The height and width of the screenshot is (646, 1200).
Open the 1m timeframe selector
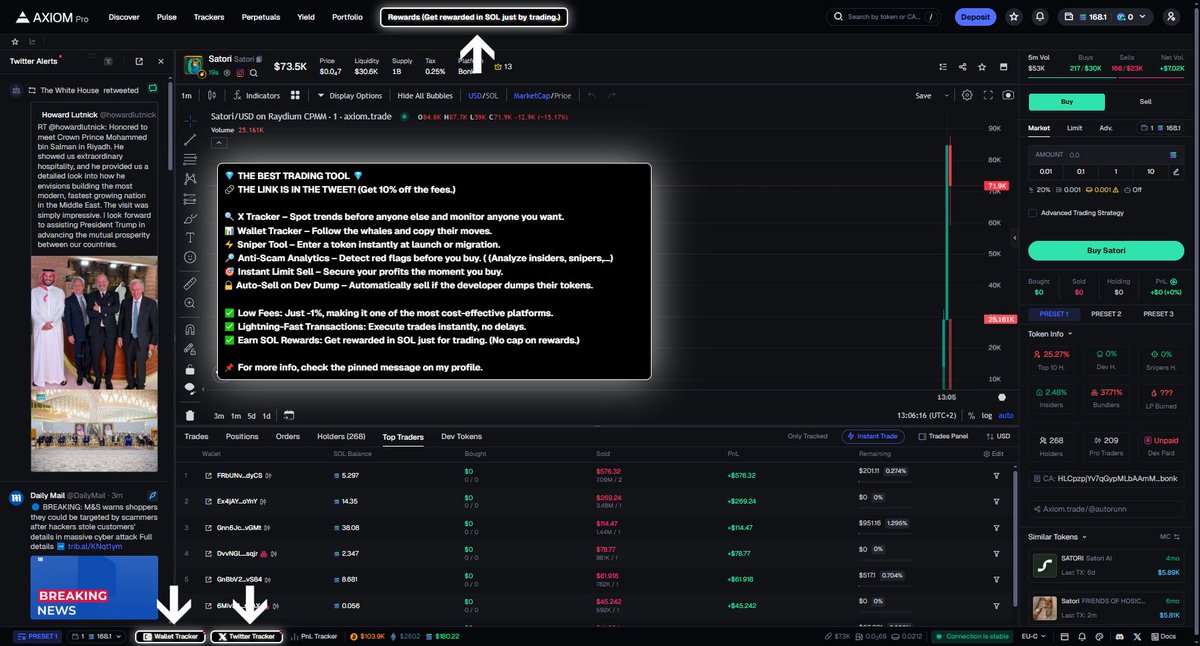[x=186, y=96]
